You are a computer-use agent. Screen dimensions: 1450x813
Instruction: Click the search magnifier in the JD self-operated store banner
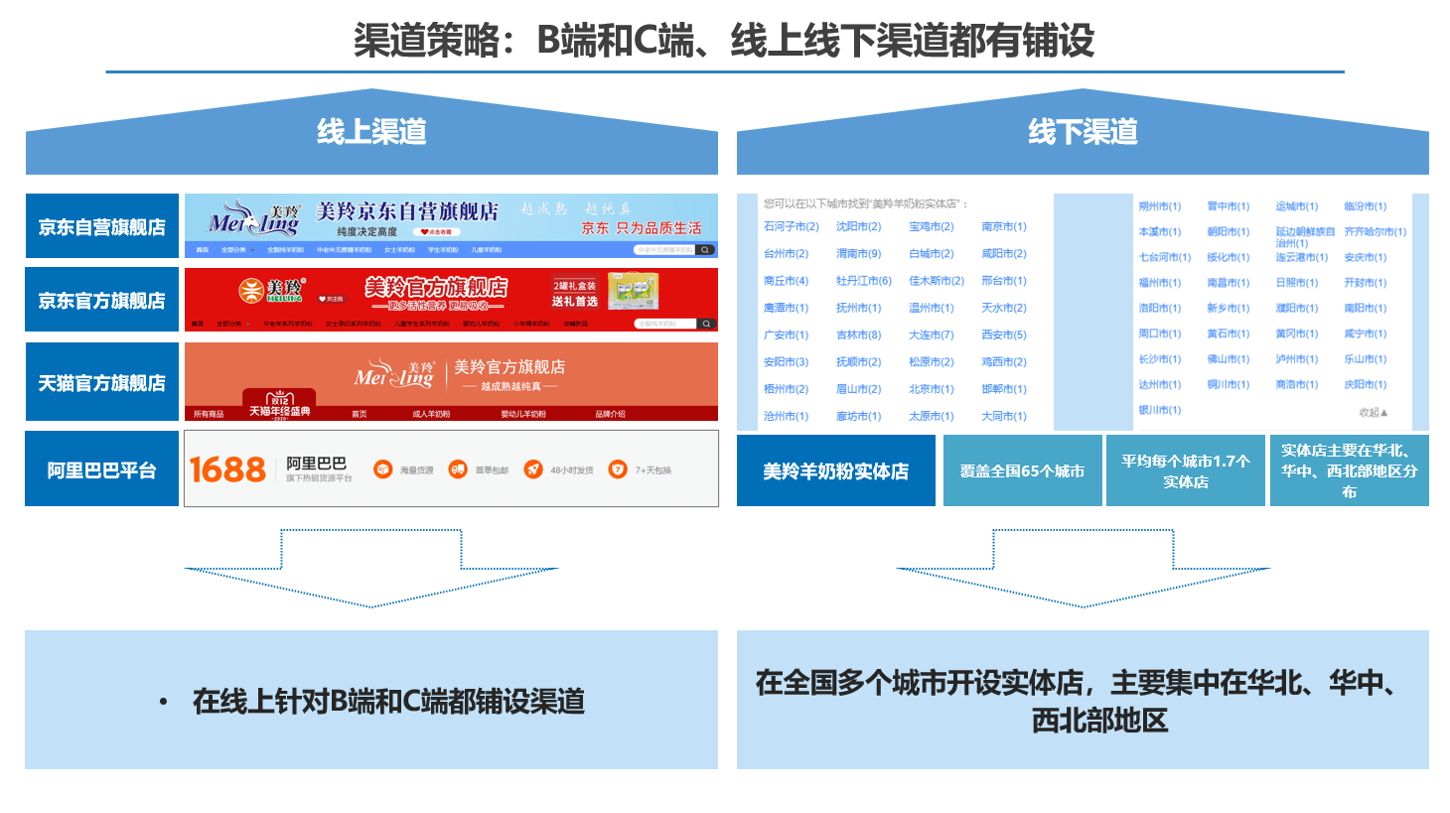coord(706,250)
